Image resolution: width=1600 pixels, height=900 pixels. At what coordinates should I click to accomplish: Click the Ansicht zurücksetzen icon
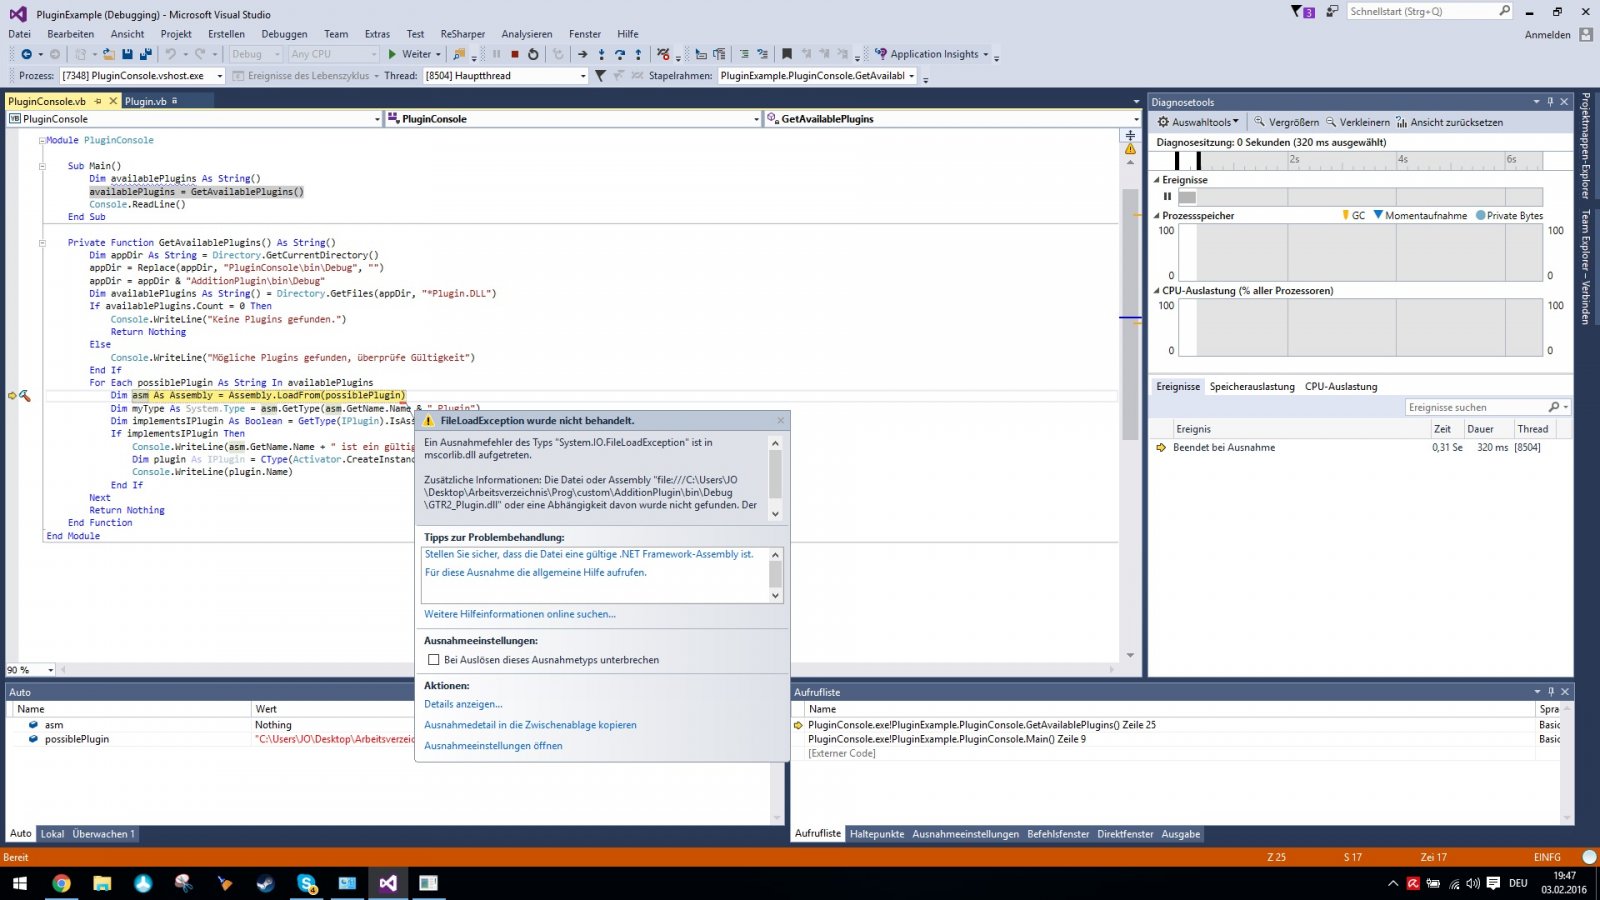point(1402,122)
